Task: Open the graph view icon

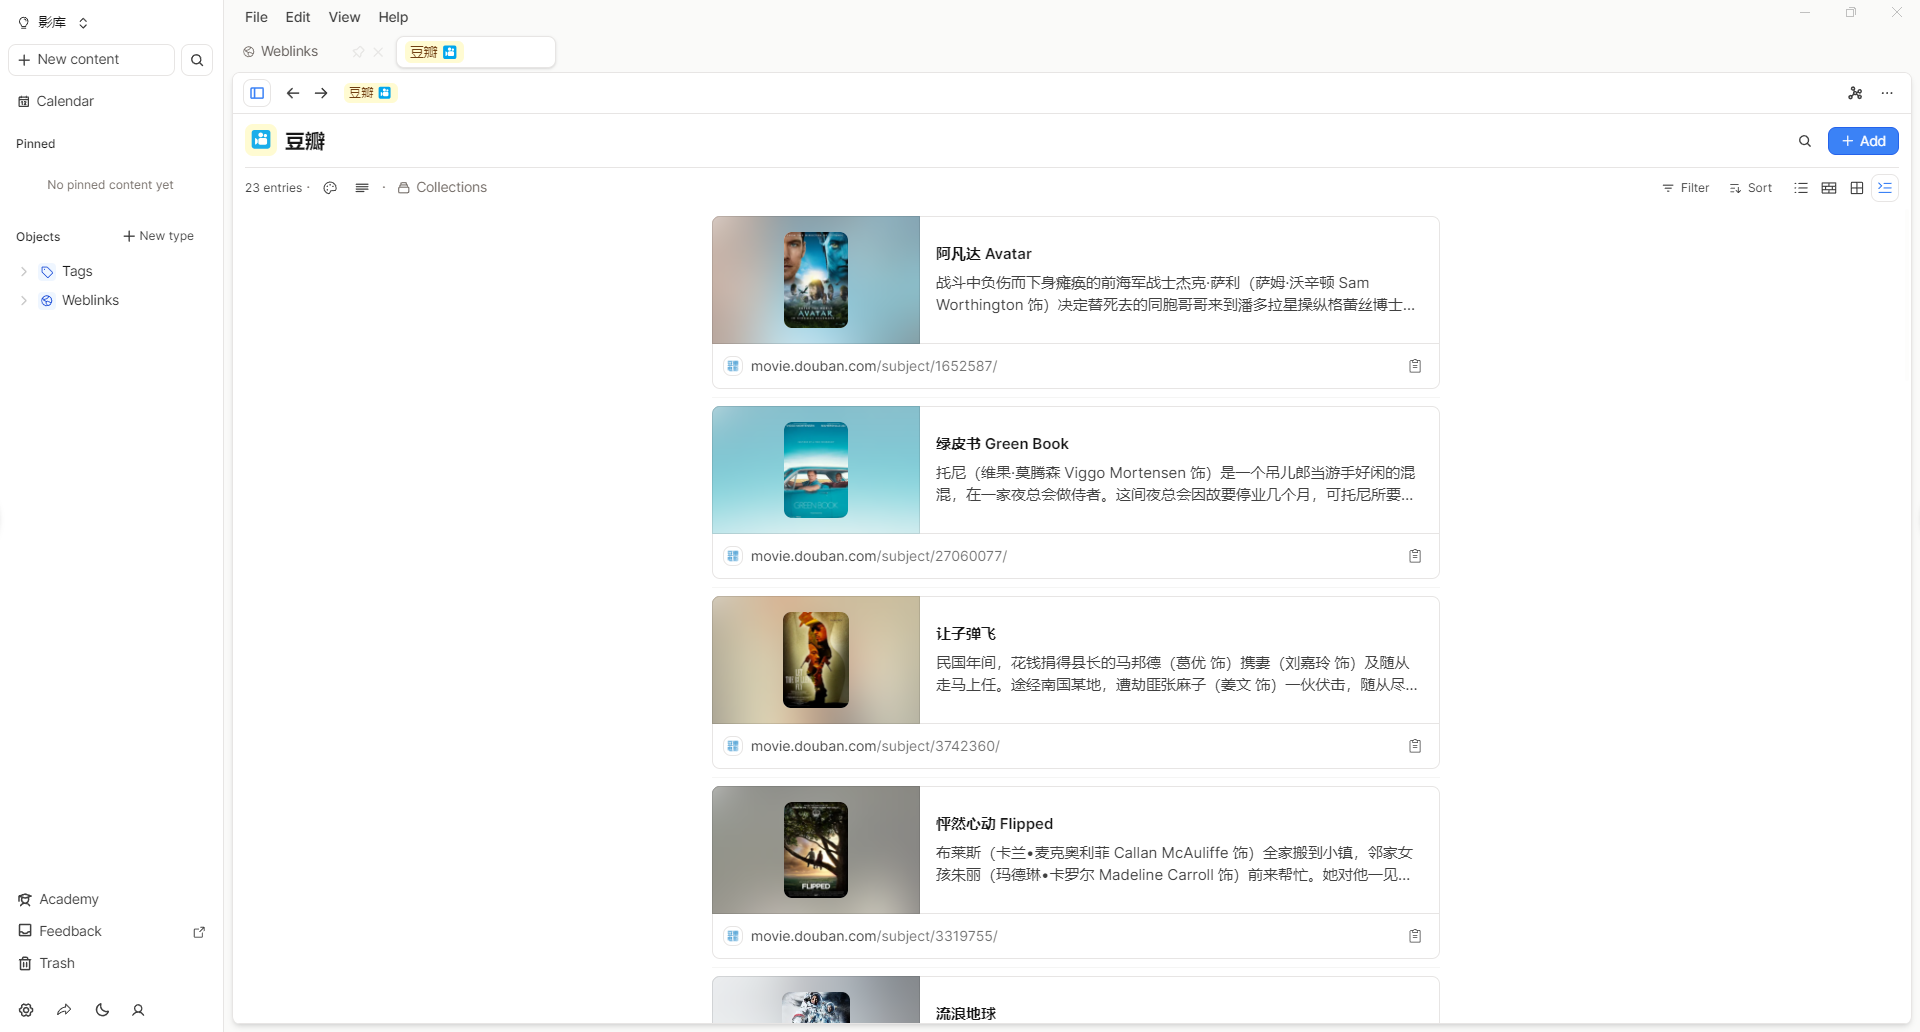Action: (x=1855, y=93)
